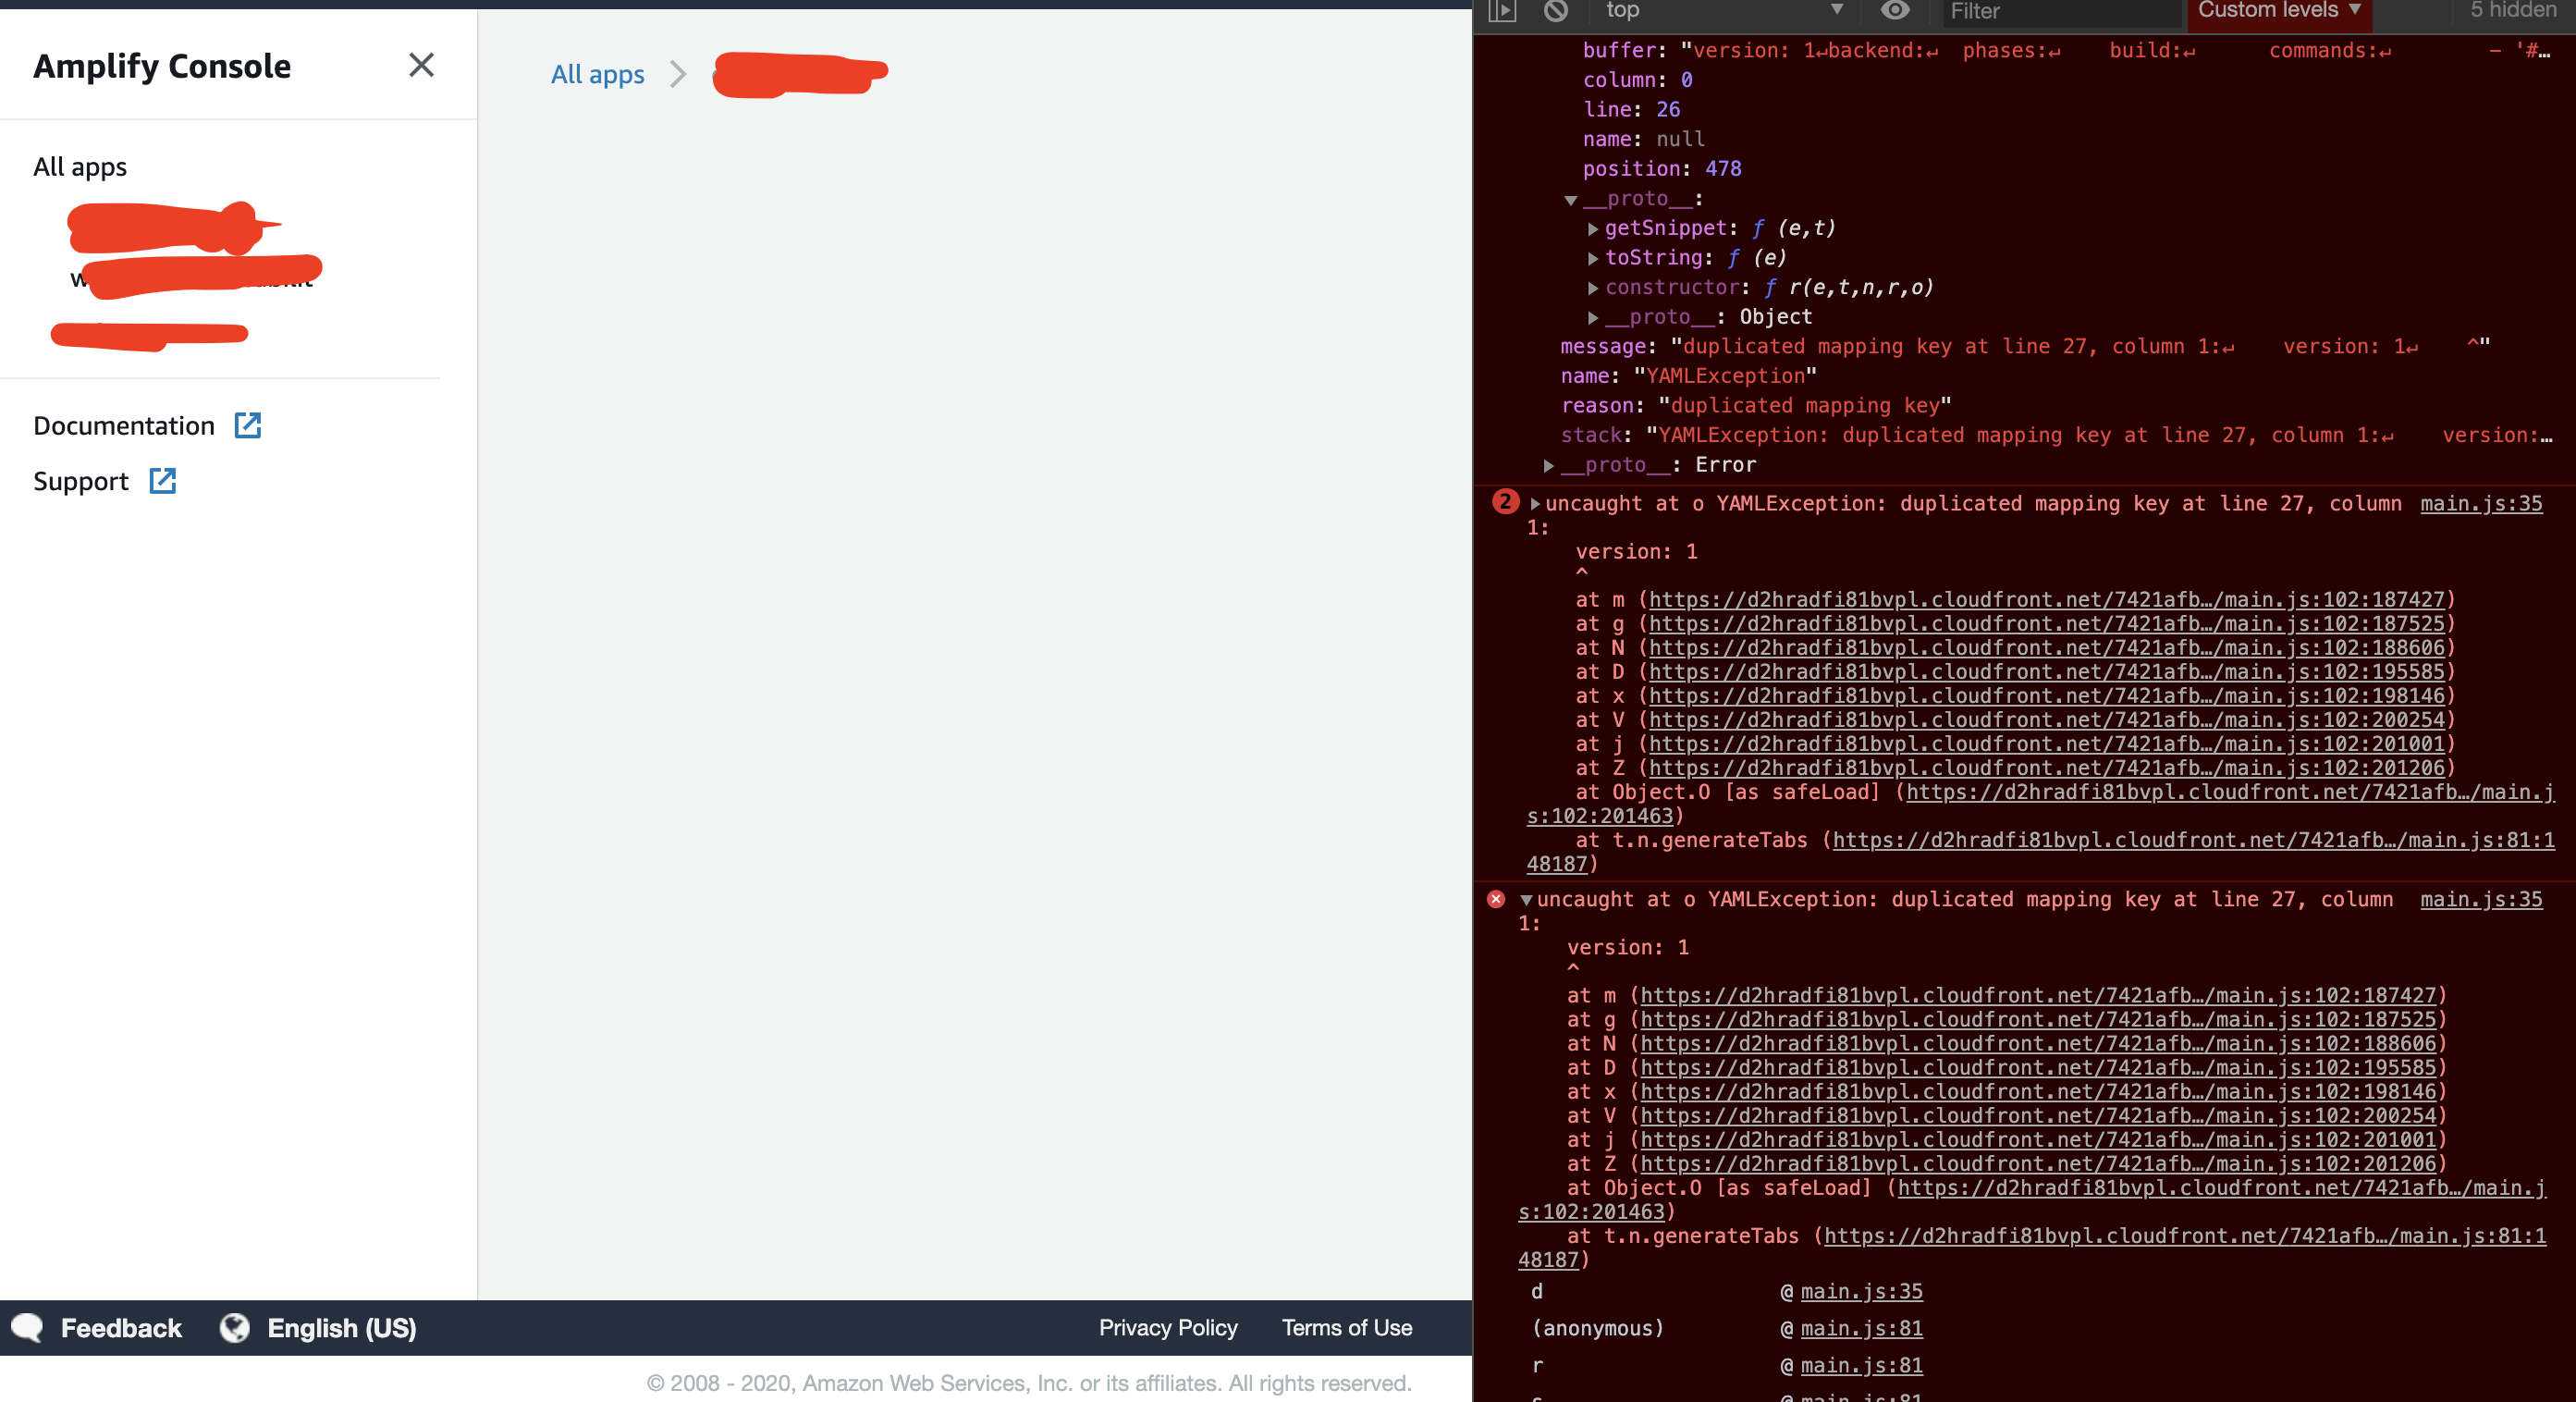Select the stack property line
2576x1402 pixels.
pos(2056,436)
